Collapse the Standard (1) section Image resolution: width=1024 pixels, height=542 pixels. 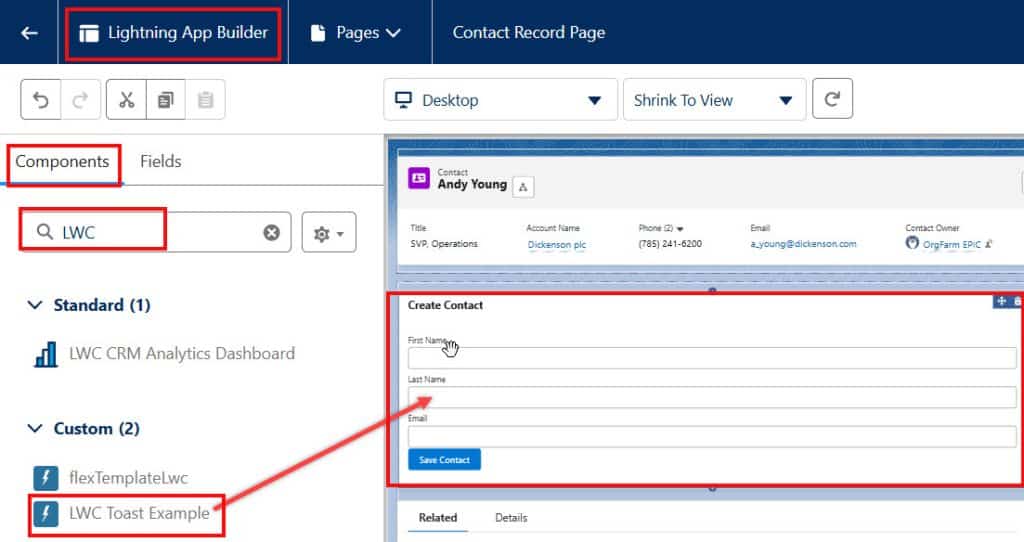[35, 305]
